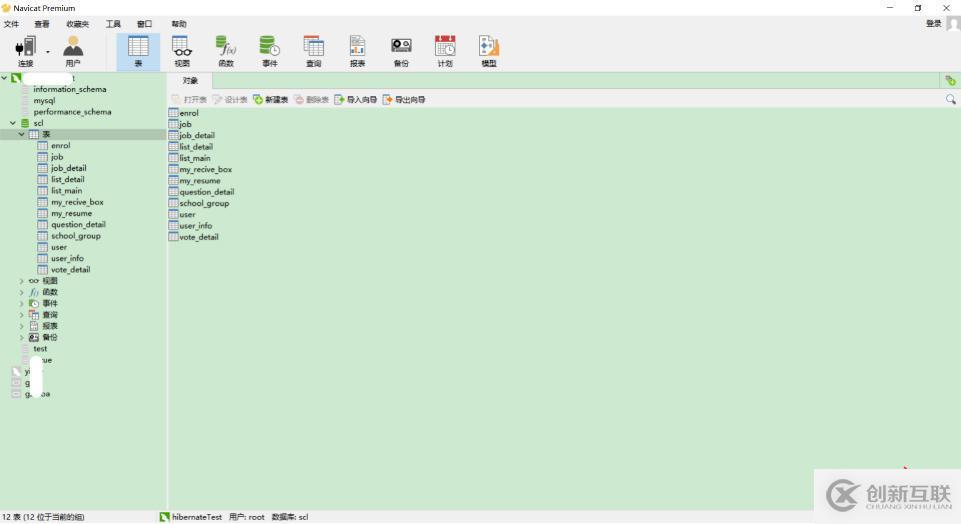Image resolution: width=961 pixels, height=524 pixels.
Task: Open the 模型 model toolbar icon
Action: pyautogui.click(x=489, y=51)
